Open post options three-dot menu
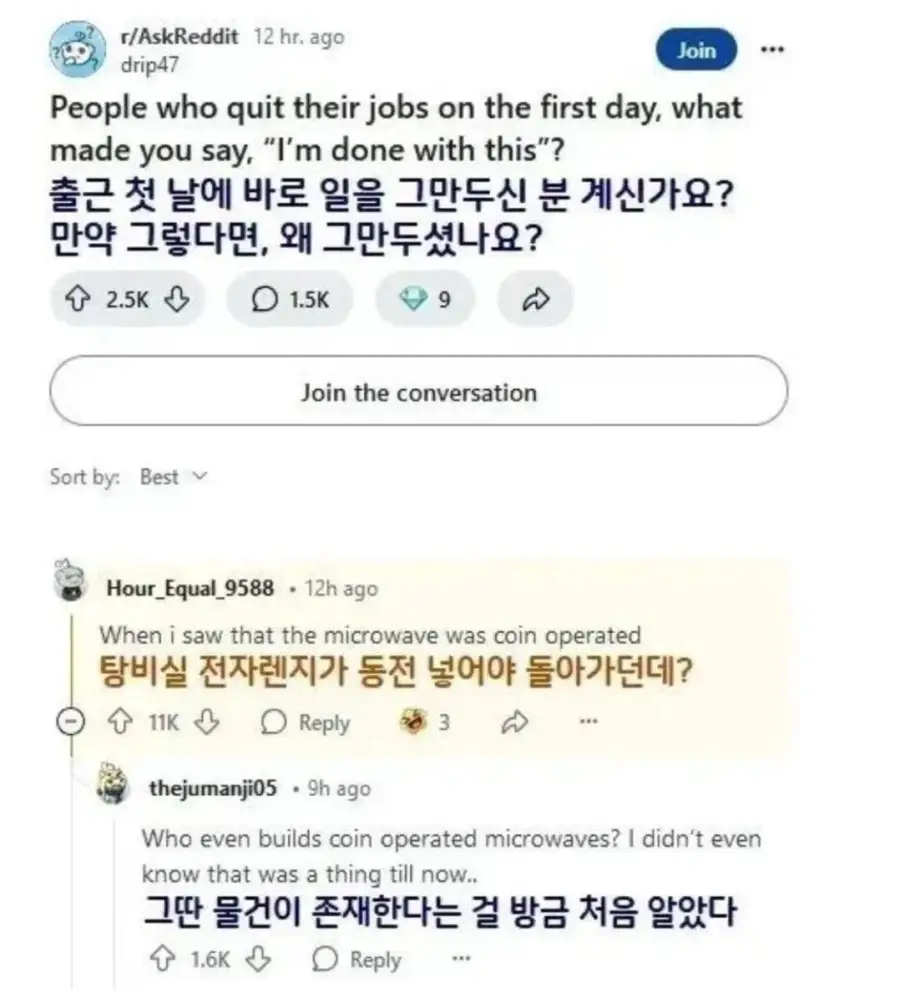Image resolution: width=900 pixels, height=1003 pixels. click(772, 49)
